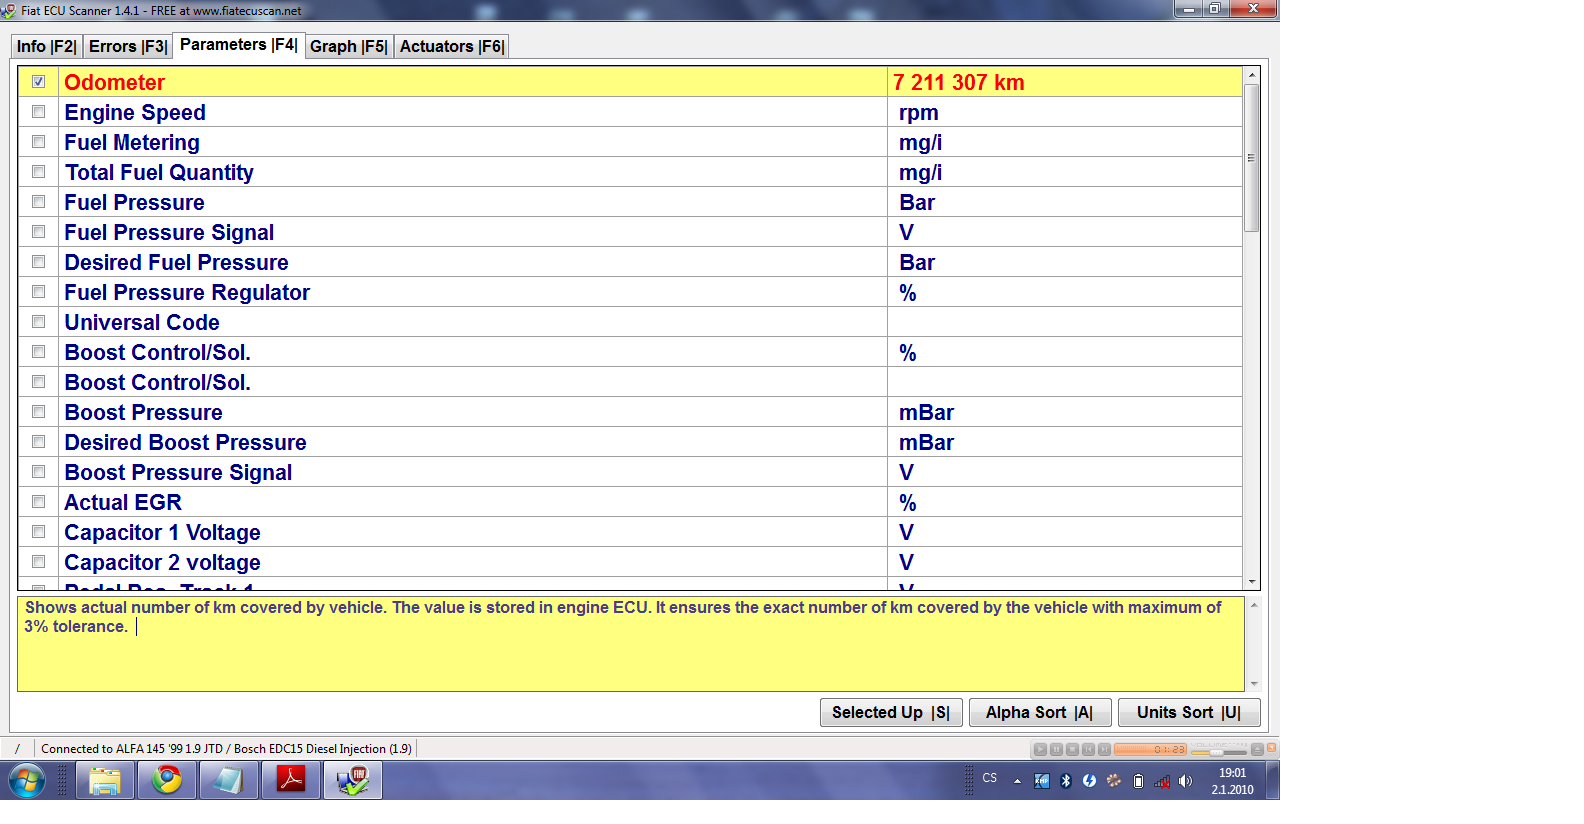Stop playback in the mini media player
The width and height of the screenshot is (1584, 824).
(1072, 749)
